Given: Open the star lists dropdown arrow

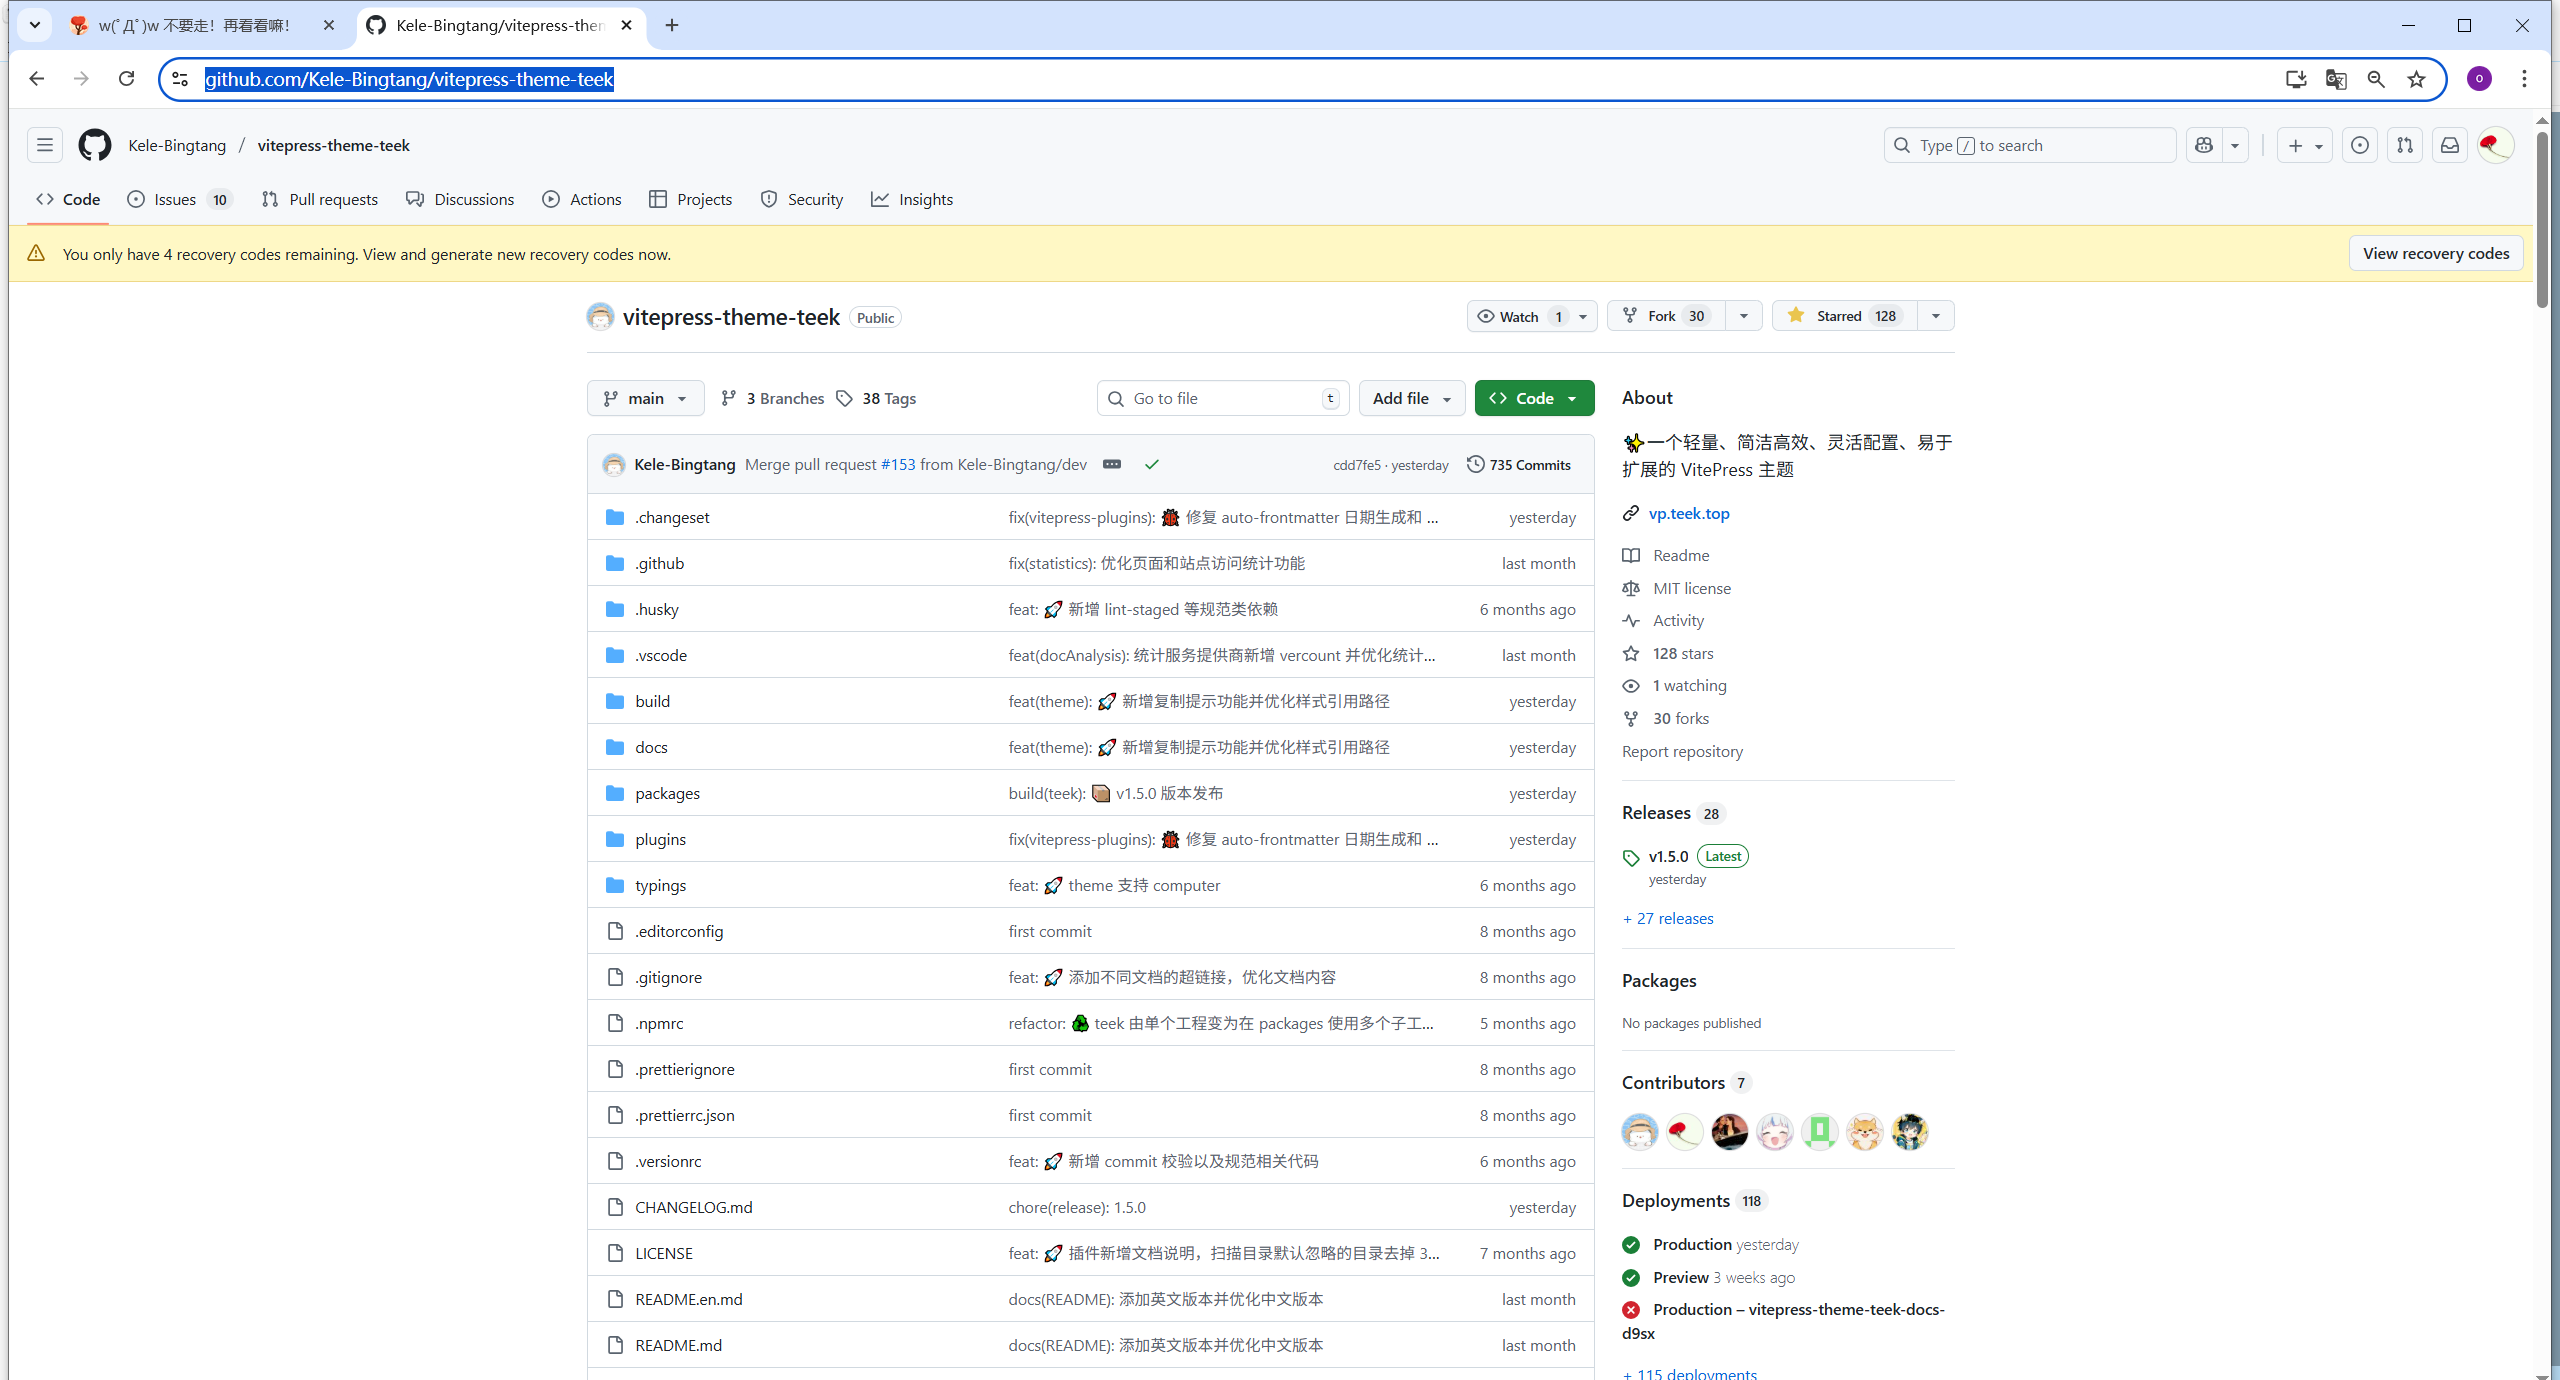Looking at the screenshot, I should (1936, 316).
